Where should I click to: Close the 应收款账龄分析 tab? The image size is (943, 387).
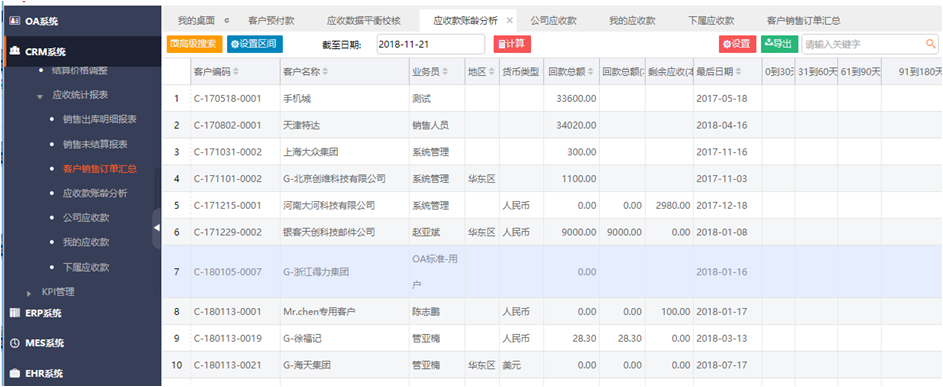pyautogui.click(x=509, y=20)
